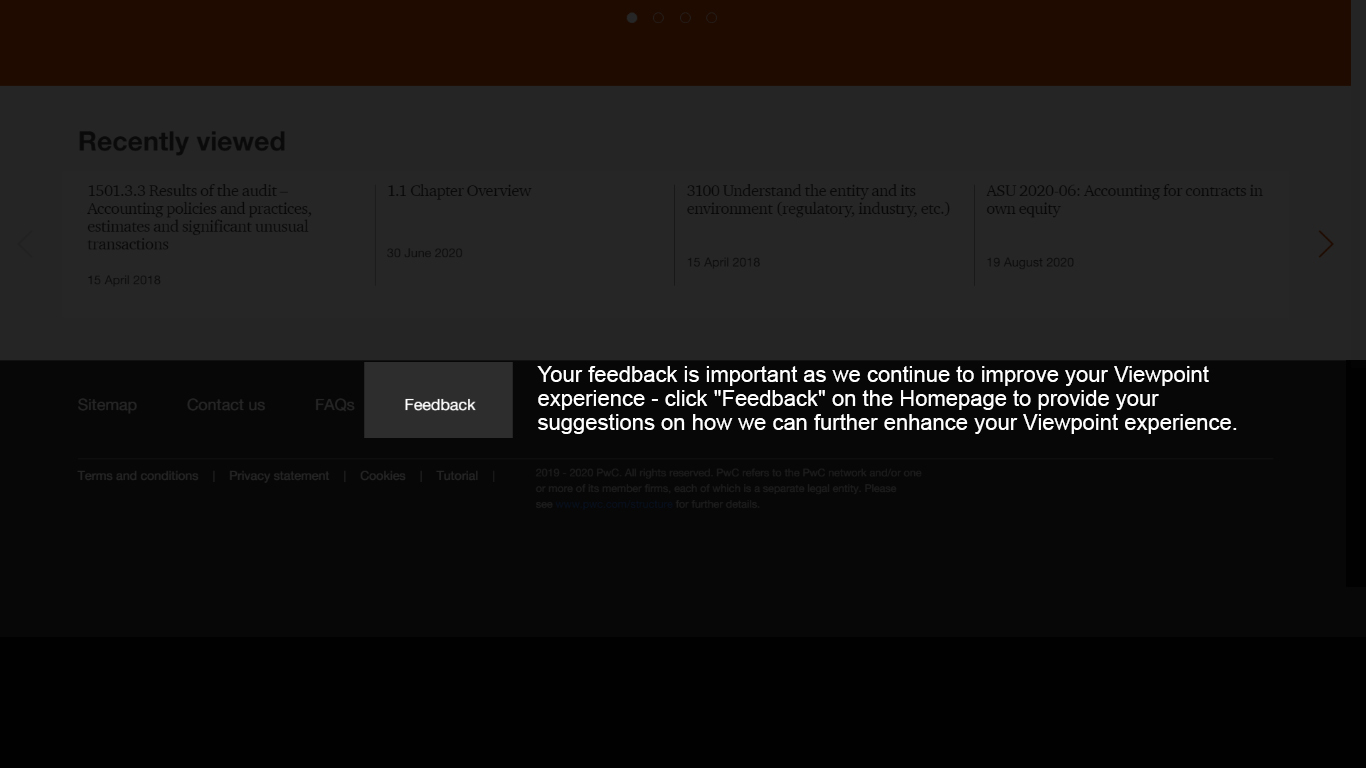Select the fourth carousel dot

pos(711,17)
